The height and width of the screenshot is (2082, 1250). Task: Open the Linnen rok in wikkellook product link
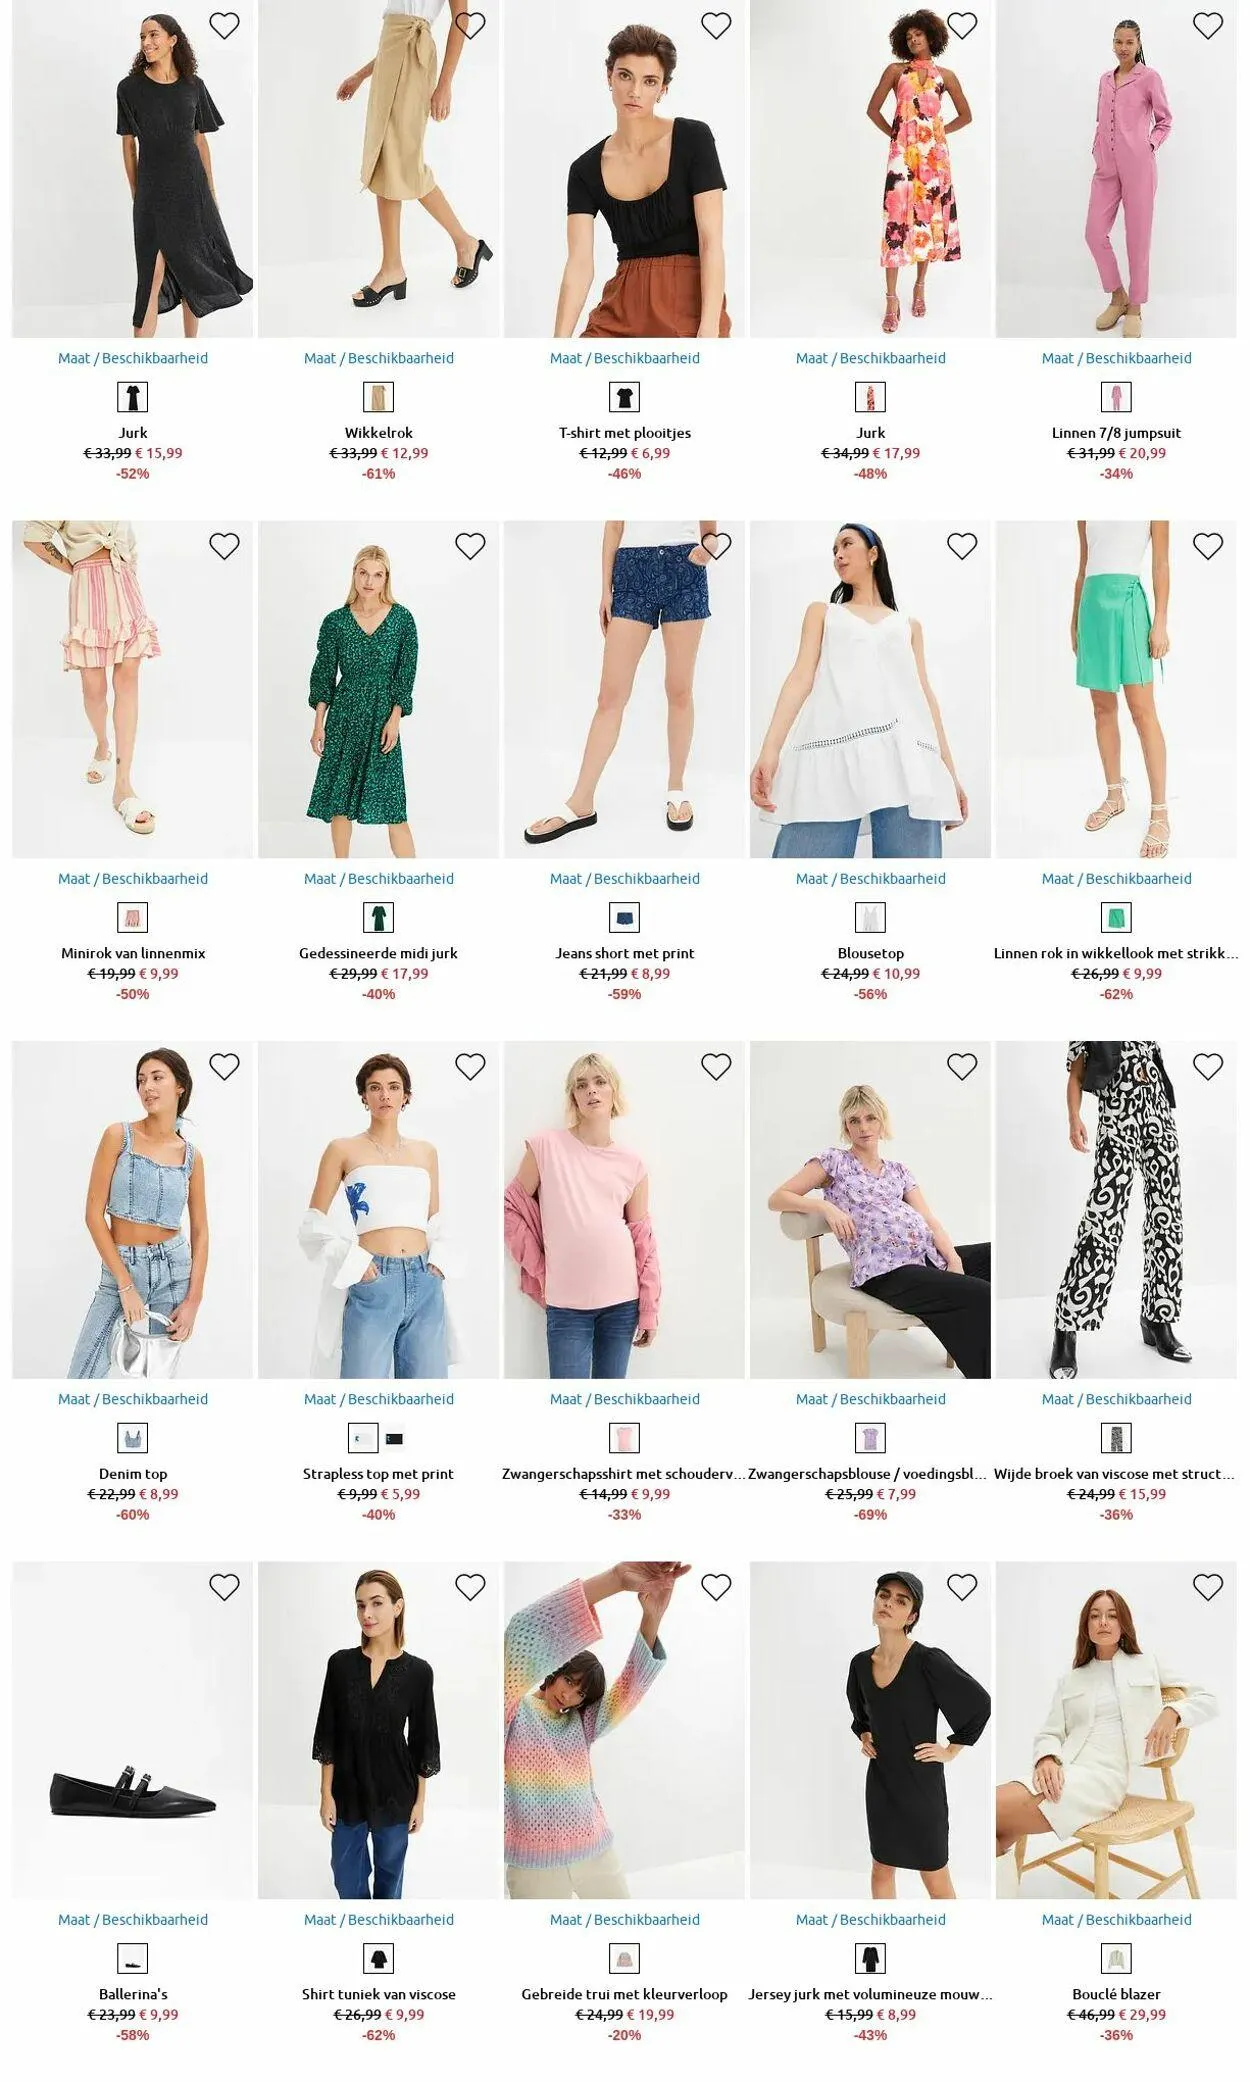[x=1116, y=953]
